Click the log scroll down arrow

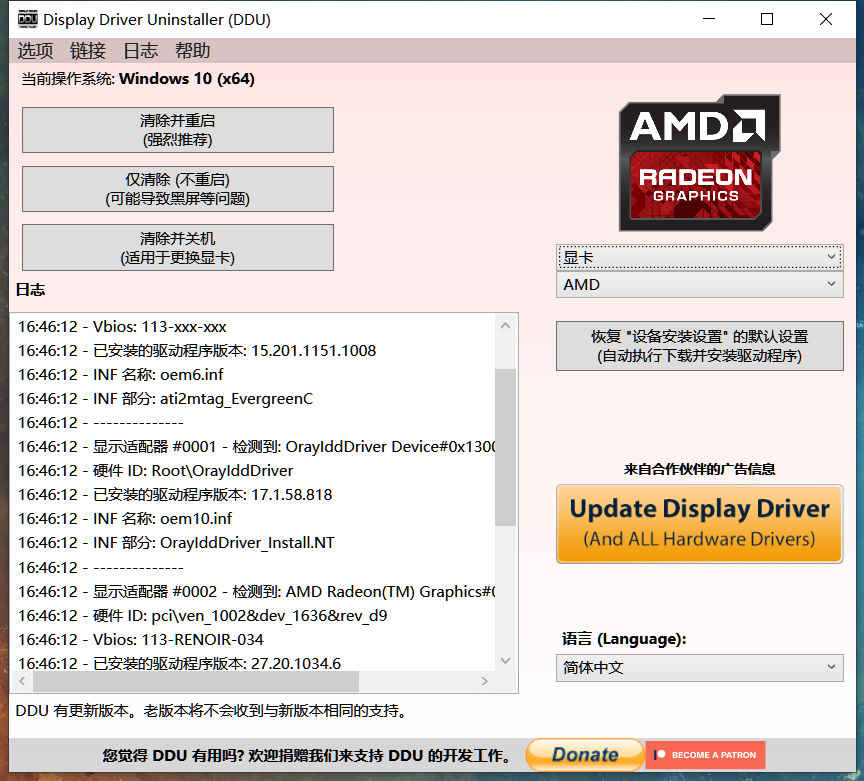click(505, 660)
